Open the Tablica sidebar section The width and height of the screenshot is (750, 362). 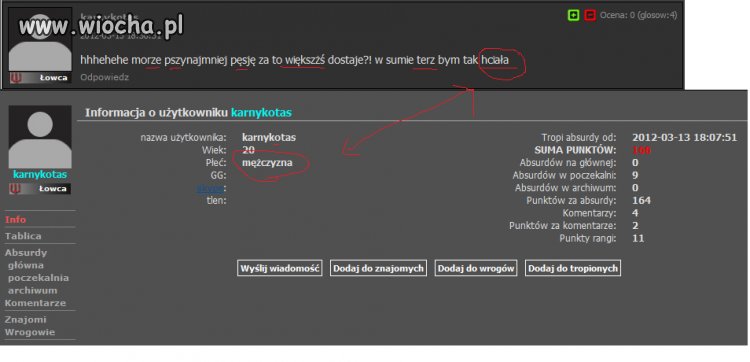tap(23, 236)
